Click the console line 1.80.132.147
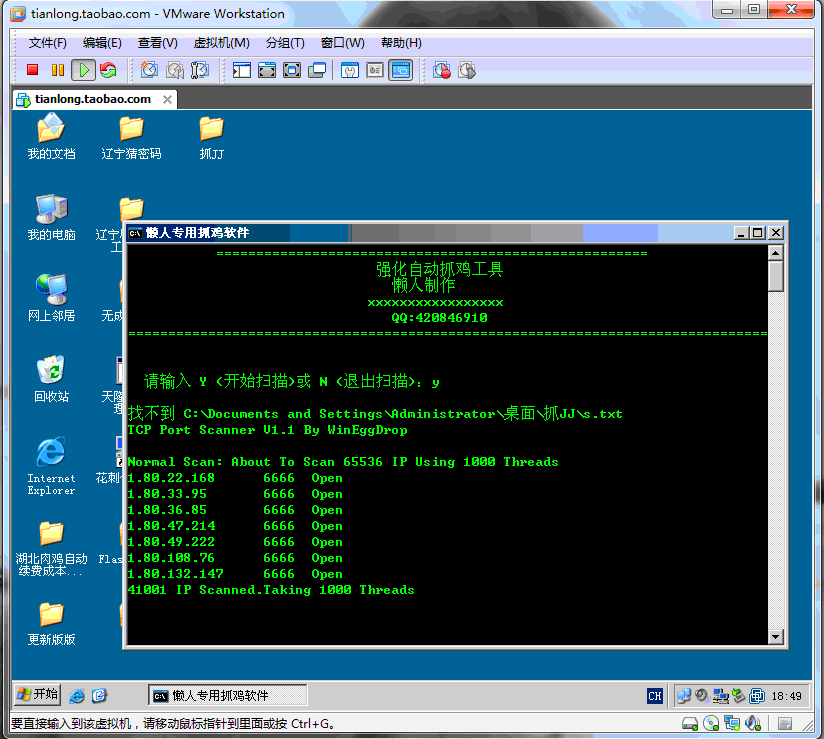 point(235,574)
